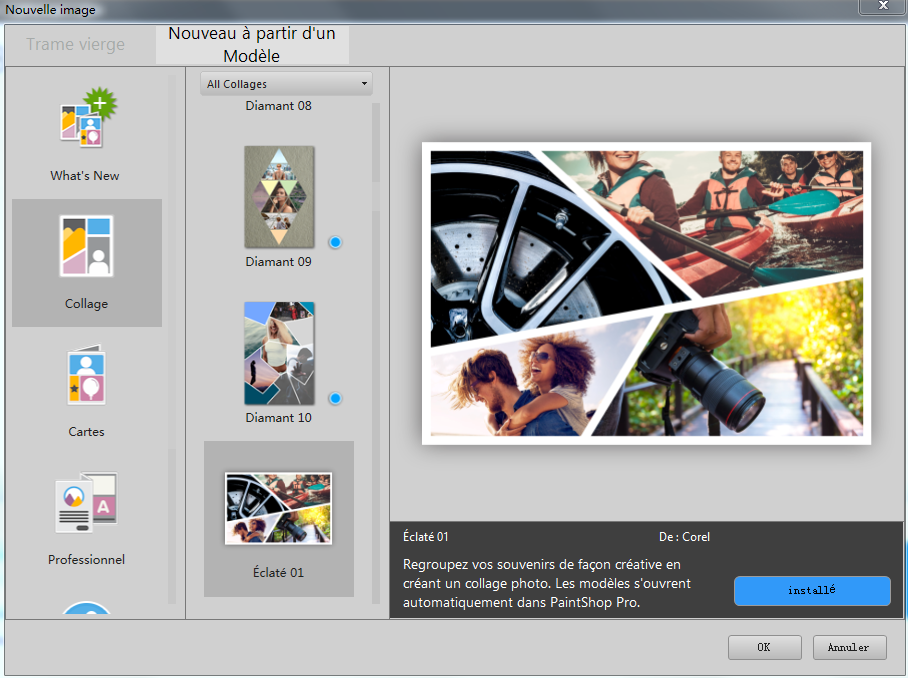
Task: Expand the All Collages dropdown
Action: tap(286, 84)
